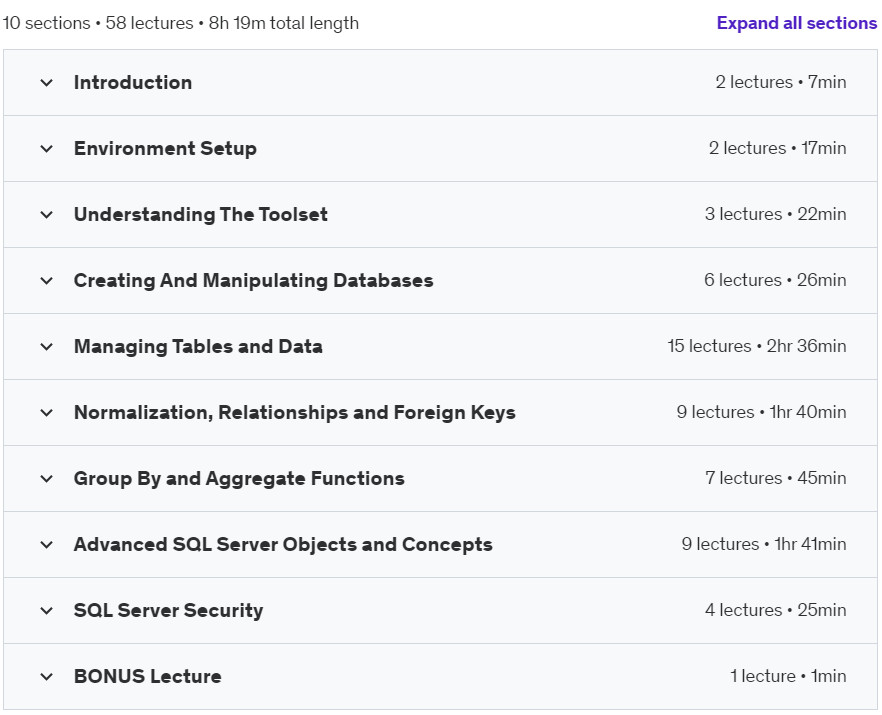882x715 pixels.
Task: Expand Managing Tables and Data chevron
Action: tap(47, 347)
